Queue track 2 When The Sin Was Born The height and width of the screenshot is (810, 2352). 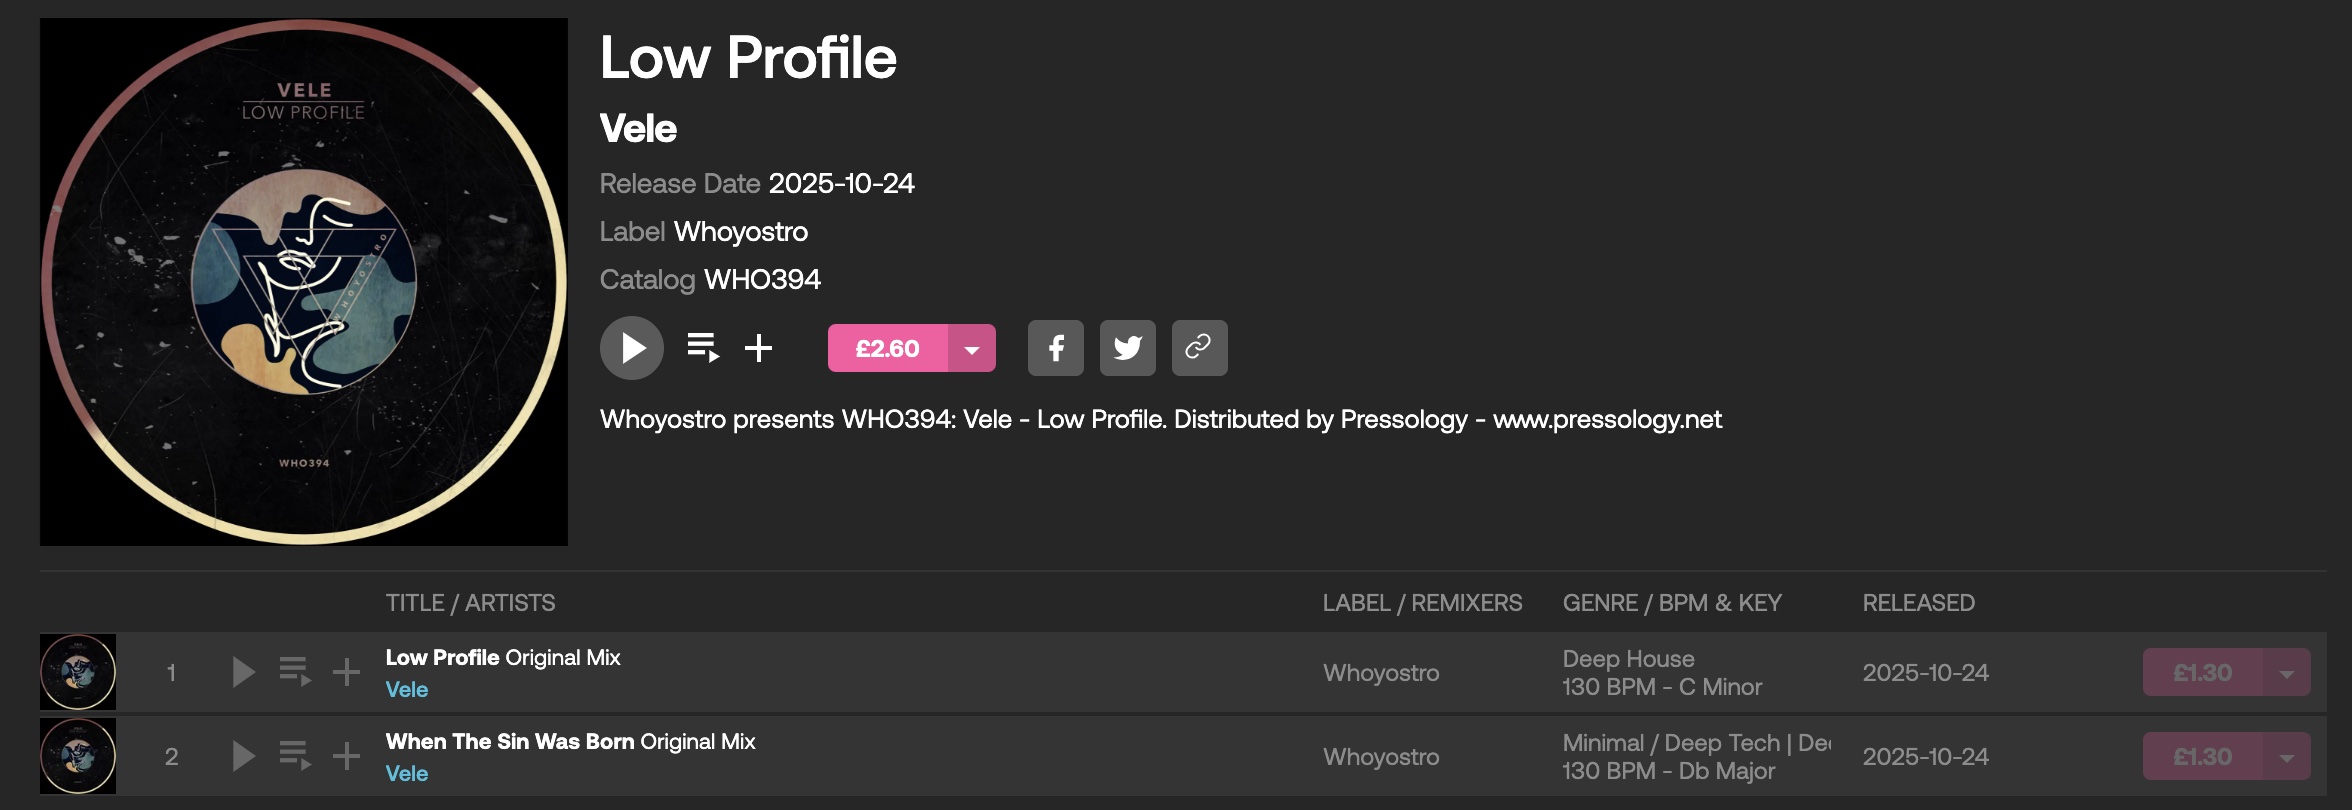(295, 756)
